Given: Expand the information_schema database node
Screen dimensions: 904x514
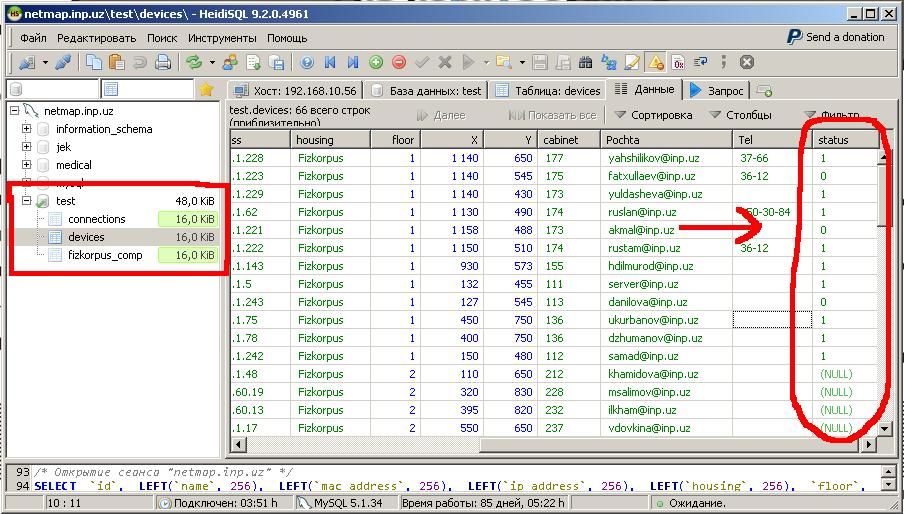Looking at the screenshot, I should coord(26,129).
